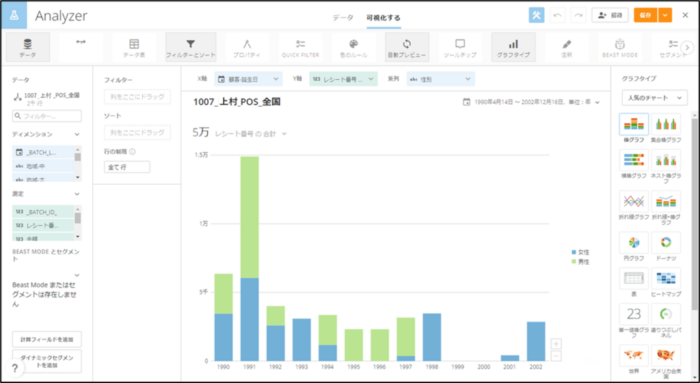Click the データ表 table icon

(134, 47)
